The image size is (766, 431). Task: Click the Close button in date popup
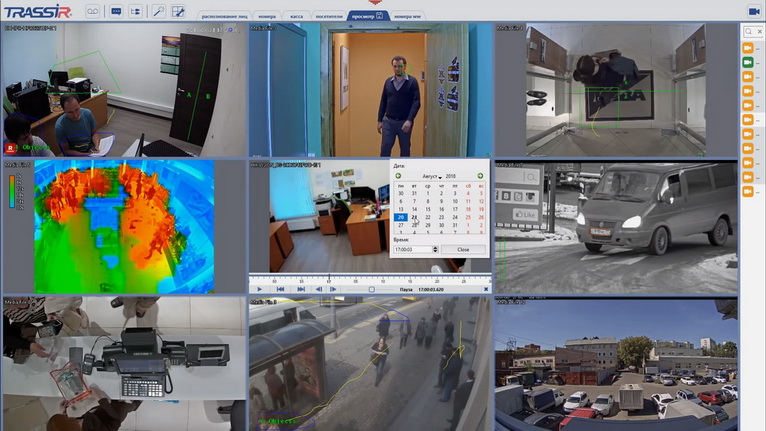tap(463, 249)
